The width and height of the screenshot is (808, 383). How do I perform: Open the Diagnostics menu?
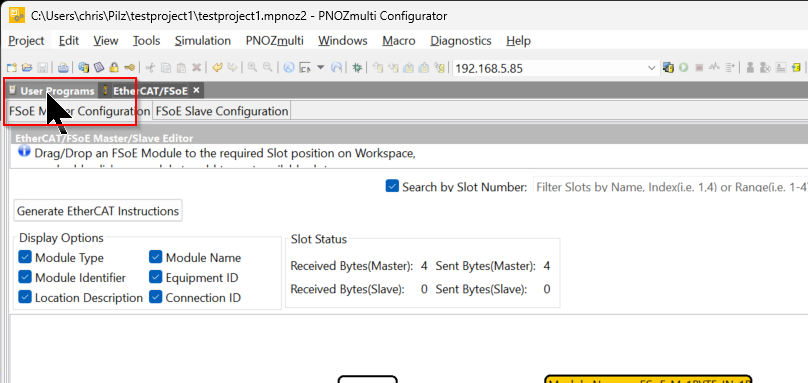click(x=461, y=41)
